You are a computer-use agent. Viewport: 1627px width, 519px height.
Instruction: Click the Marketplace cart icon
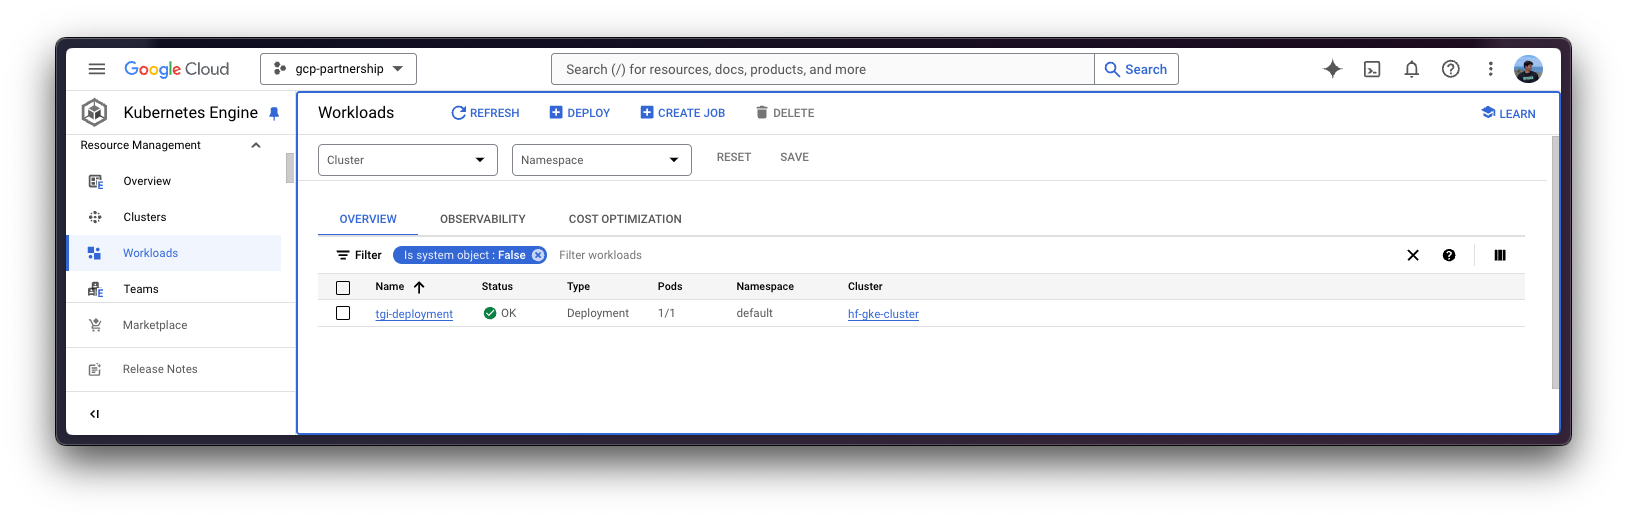point(95,325)
